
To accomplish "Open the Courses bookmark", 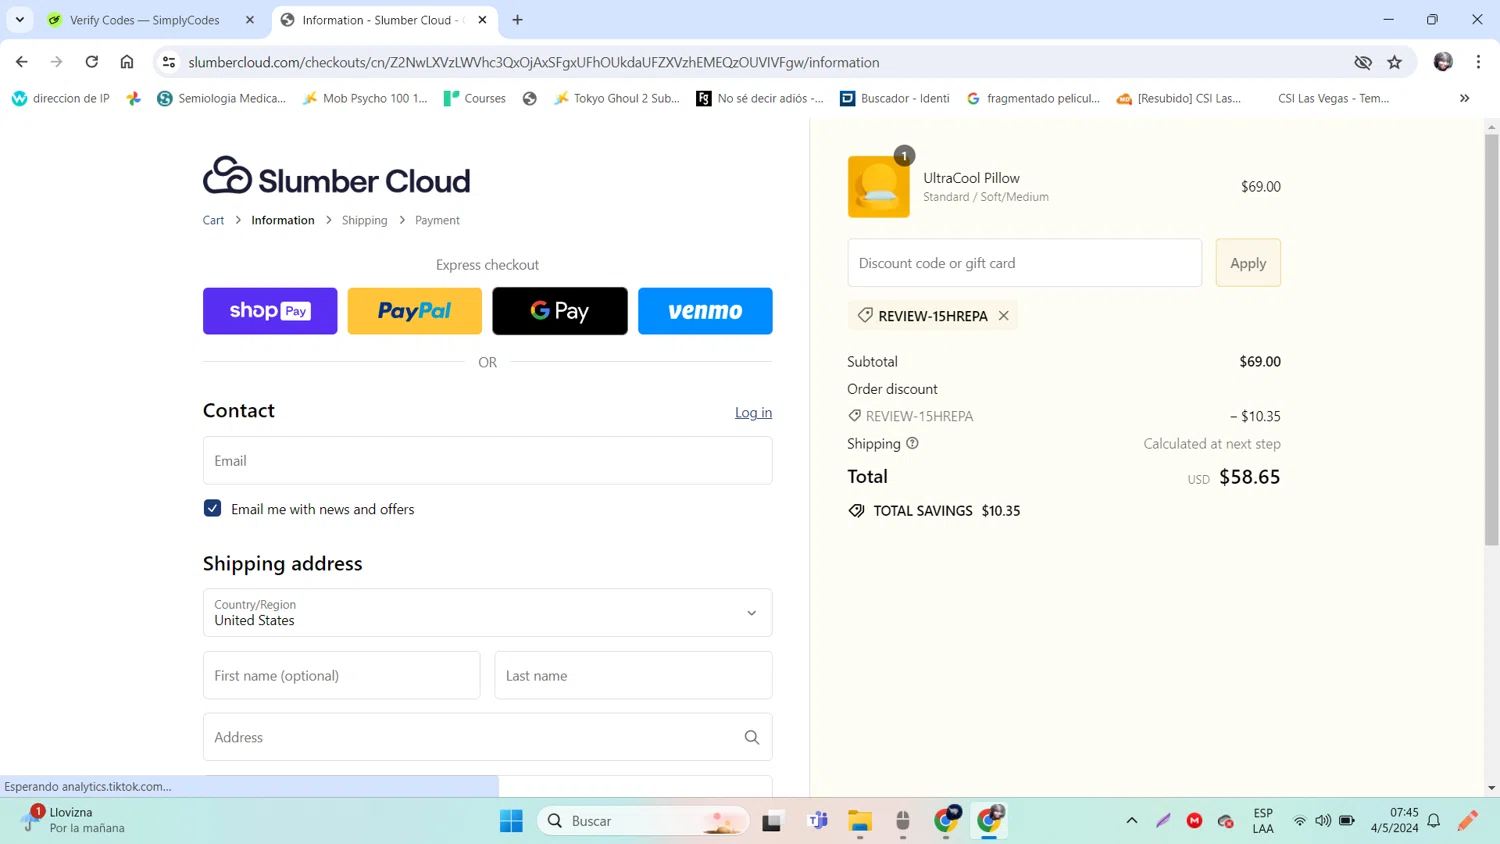I will pyautogui.click(x=475, y=98).
